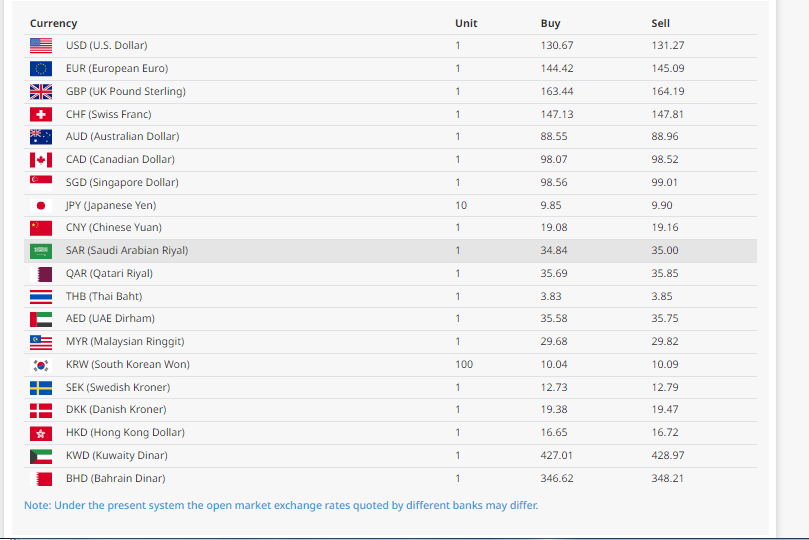The height and width of the screenshot is (540, 809).
Task: Click the South Korean flag icon
Action: 40,365
